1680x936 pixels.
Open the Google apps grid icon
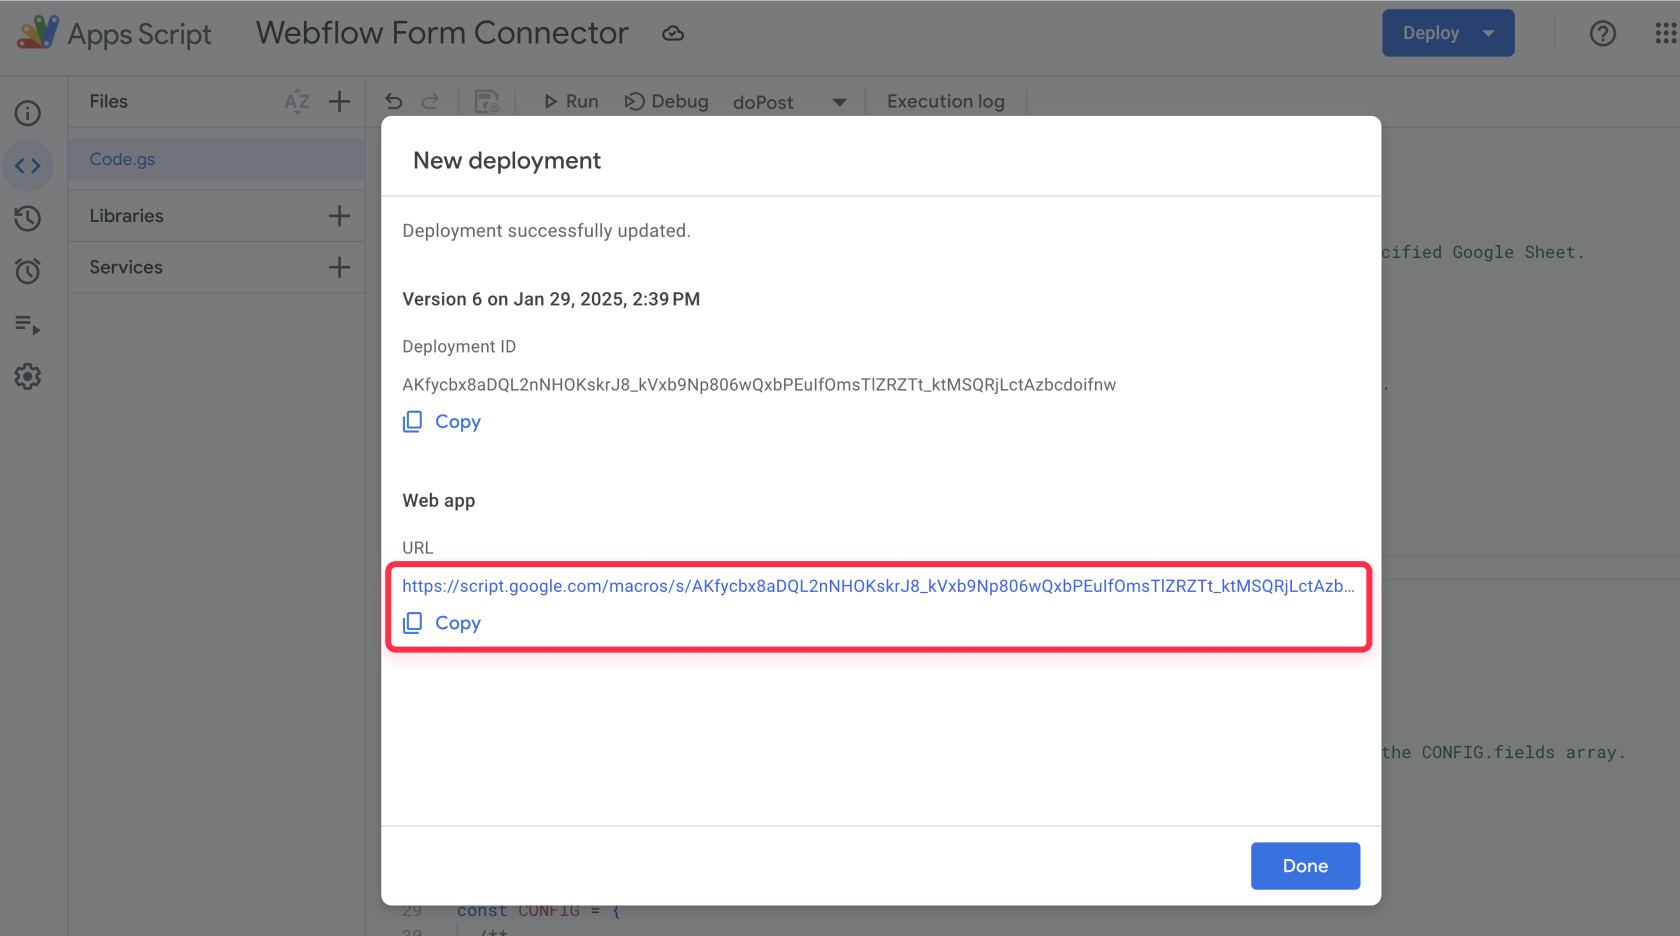(1665, 33)
